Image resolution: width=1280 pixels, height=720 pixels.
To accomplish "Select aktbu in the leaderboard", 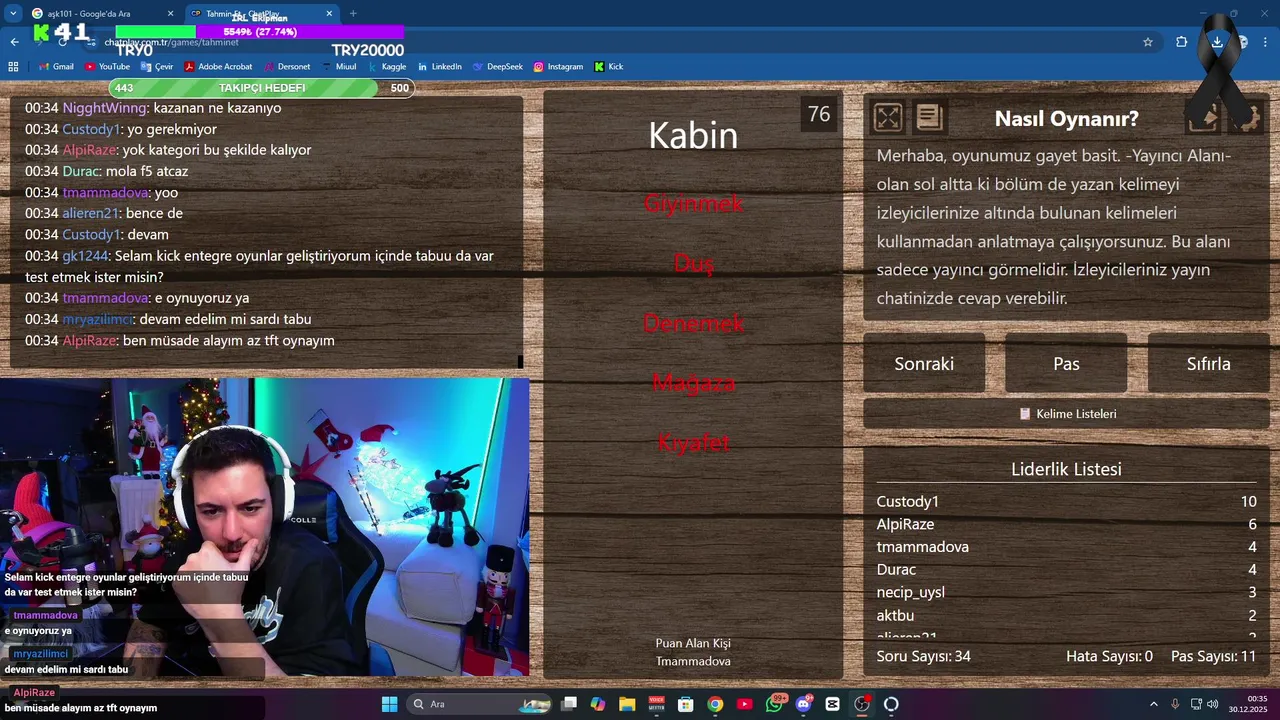I will [x=896, y=615].
